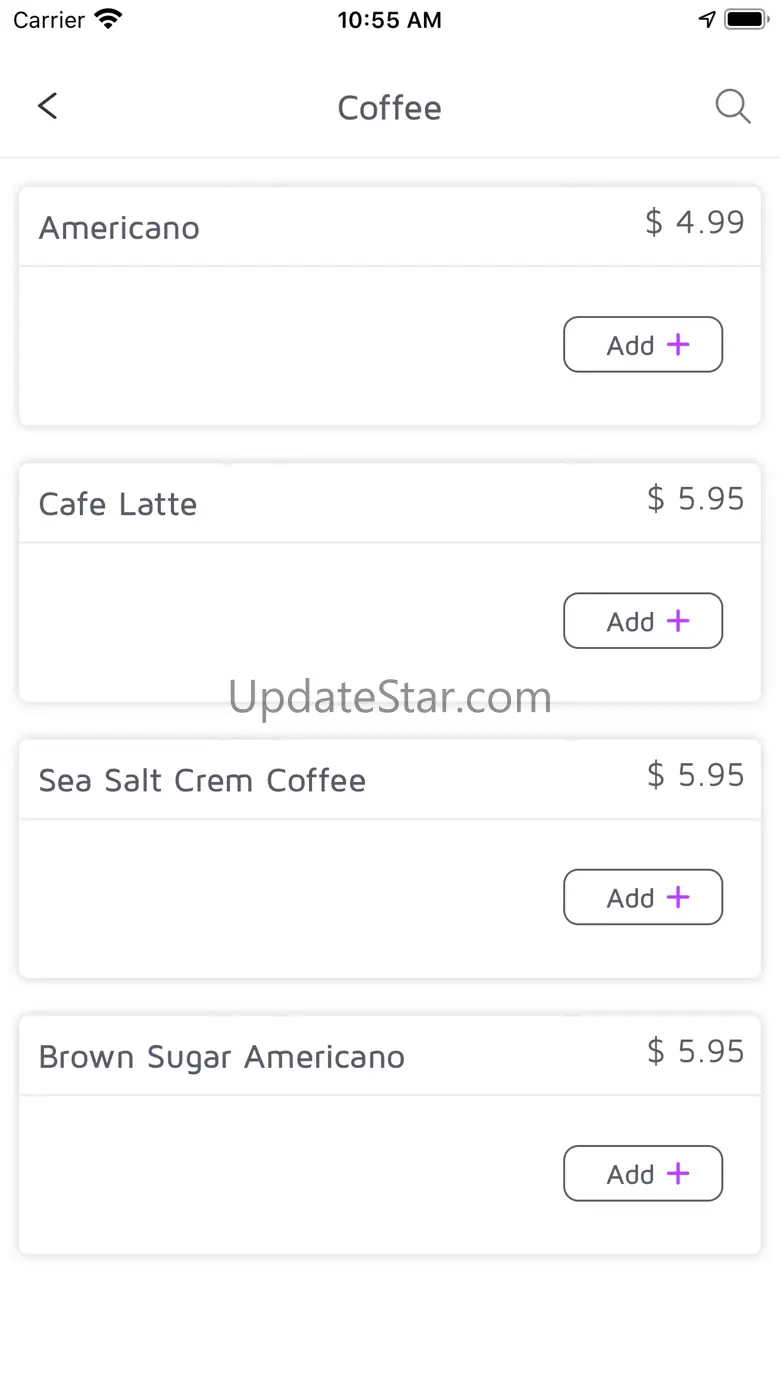Screen dimensions: 780x1387
Task: Tap the battery icon in status bar
Action: [745, 19]
